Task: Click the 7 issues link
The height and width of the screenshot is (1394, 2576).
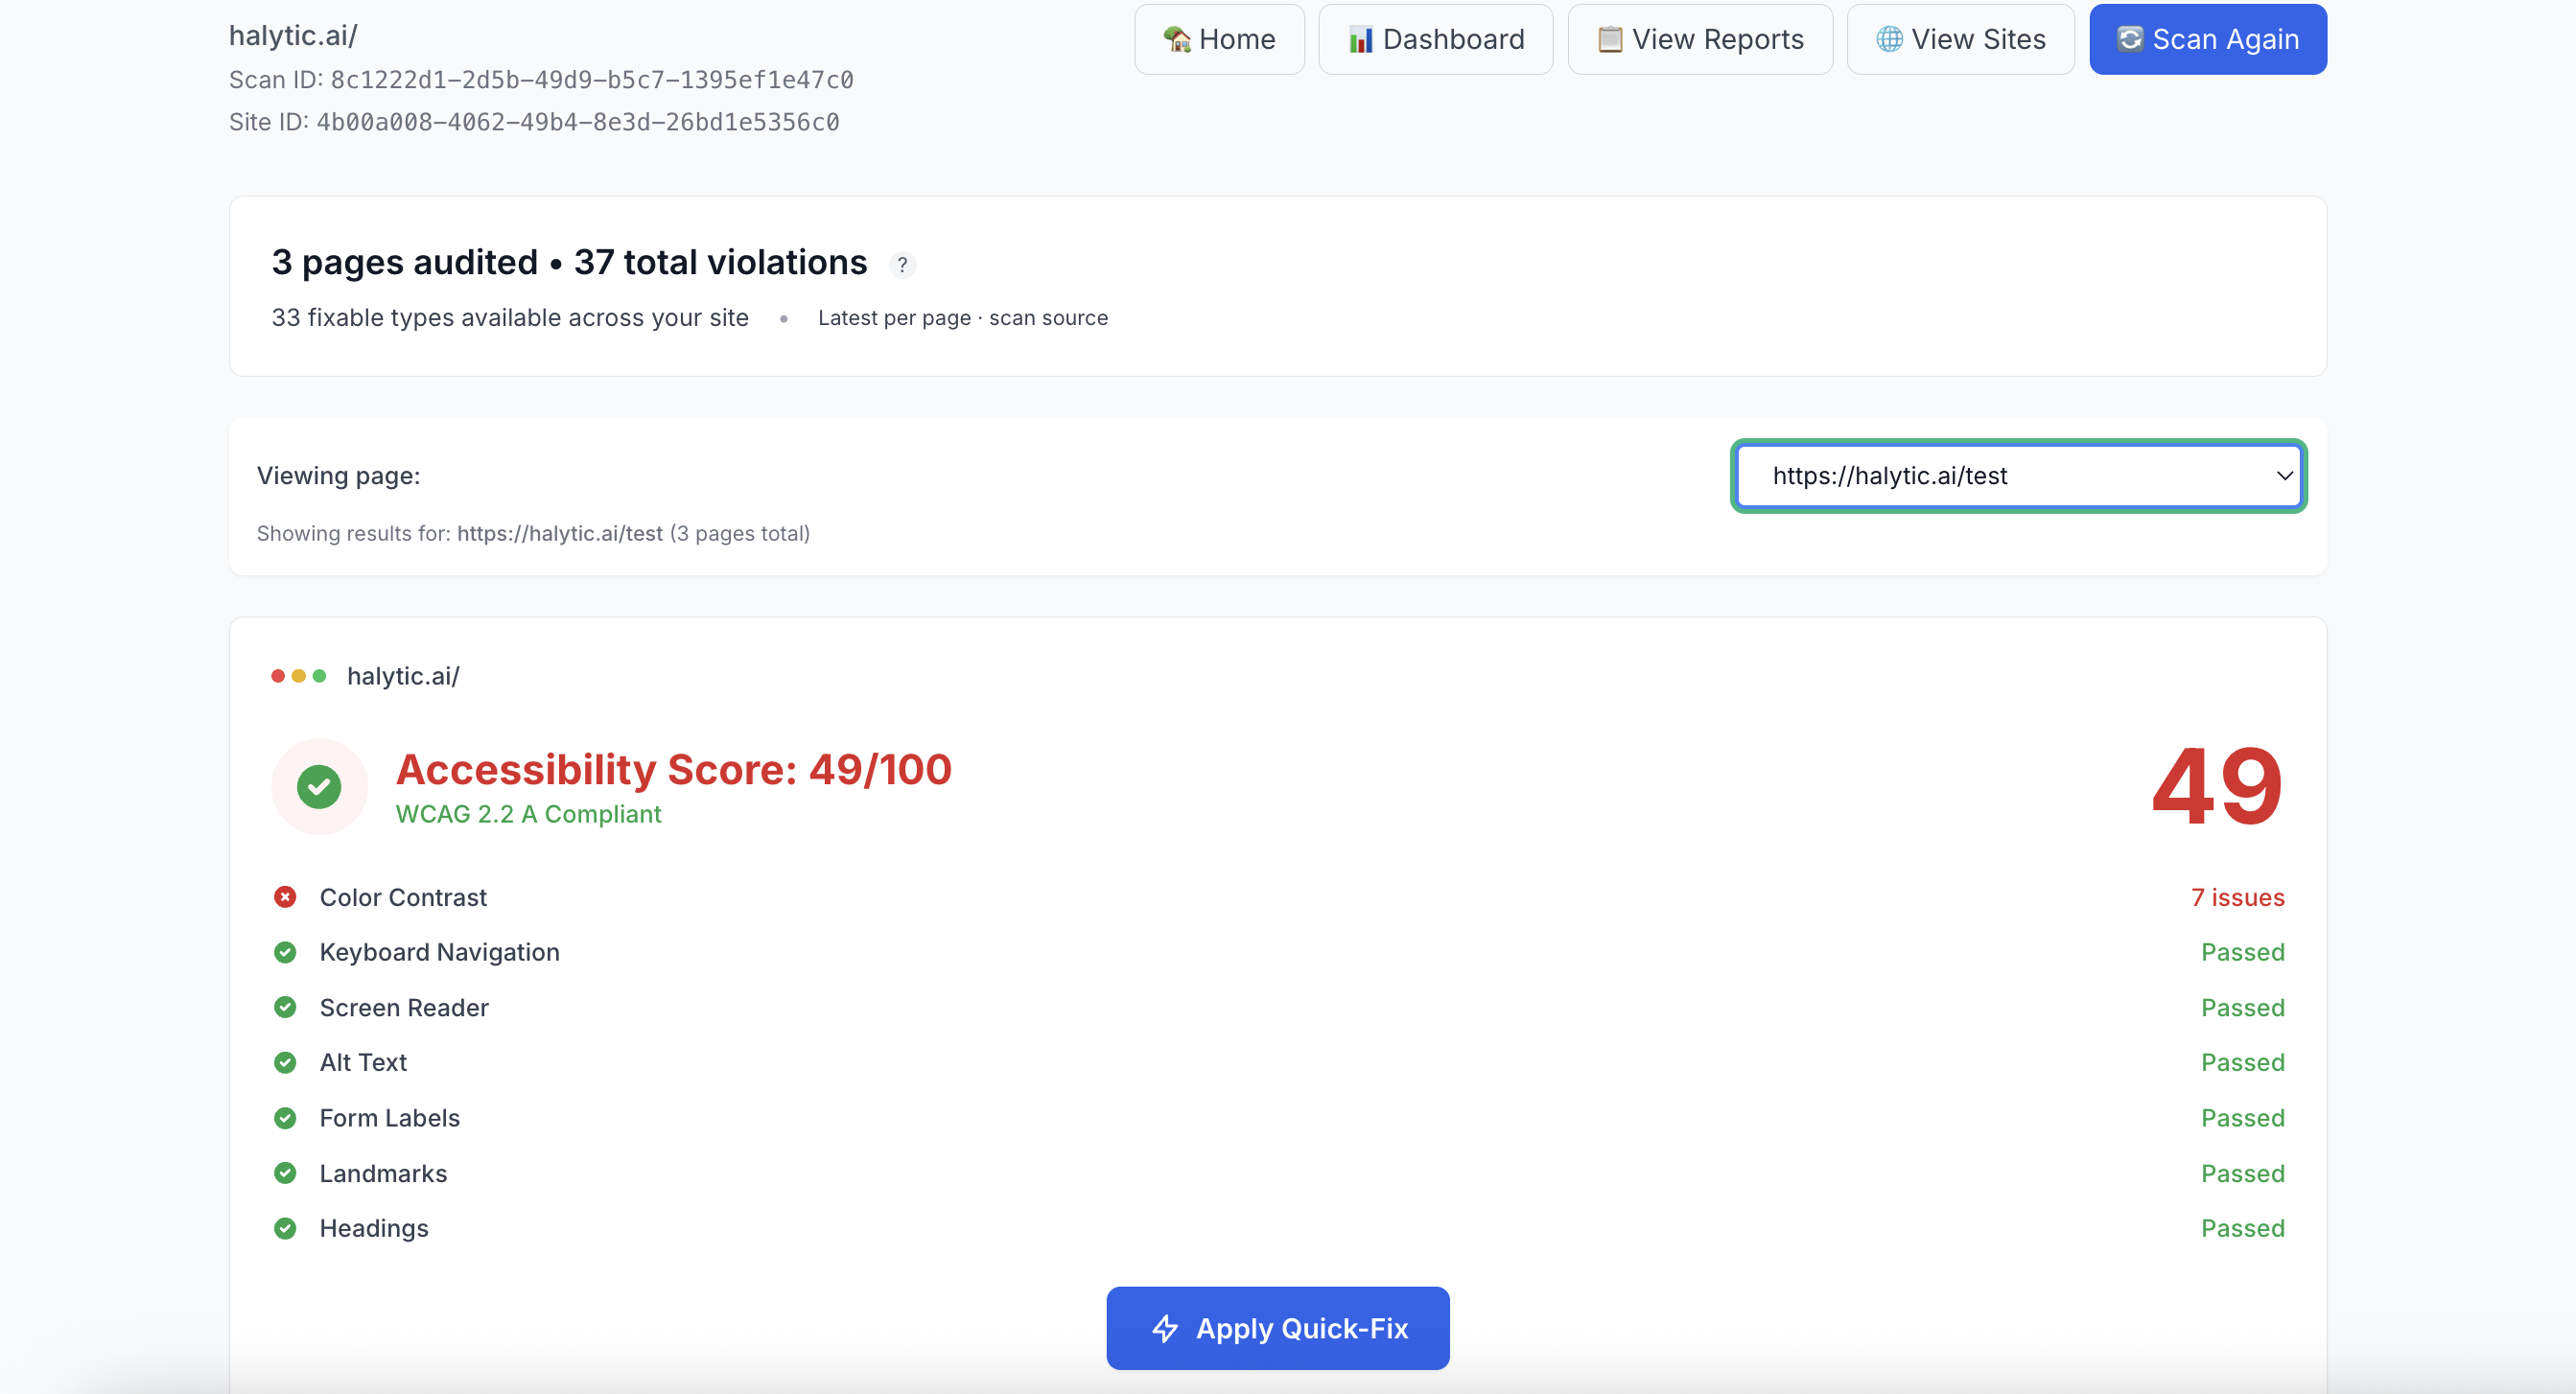Action: point(2237,897)
